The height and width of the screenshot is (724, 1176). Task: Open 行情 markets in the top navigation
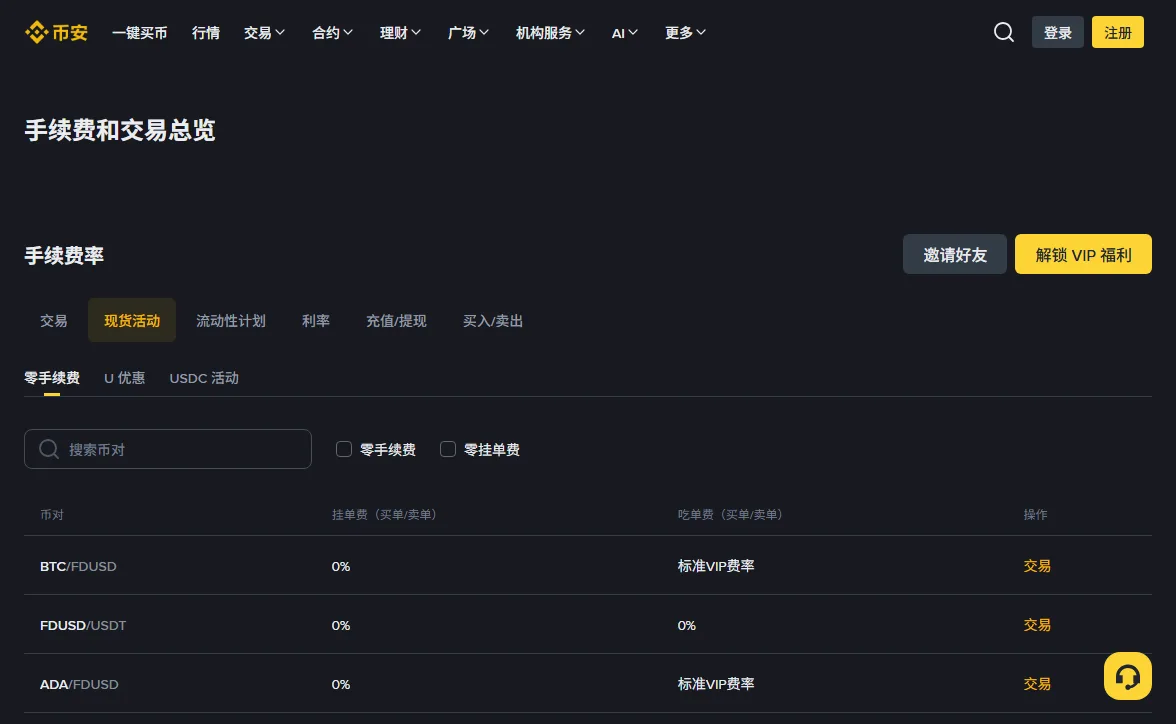(206, 33)
